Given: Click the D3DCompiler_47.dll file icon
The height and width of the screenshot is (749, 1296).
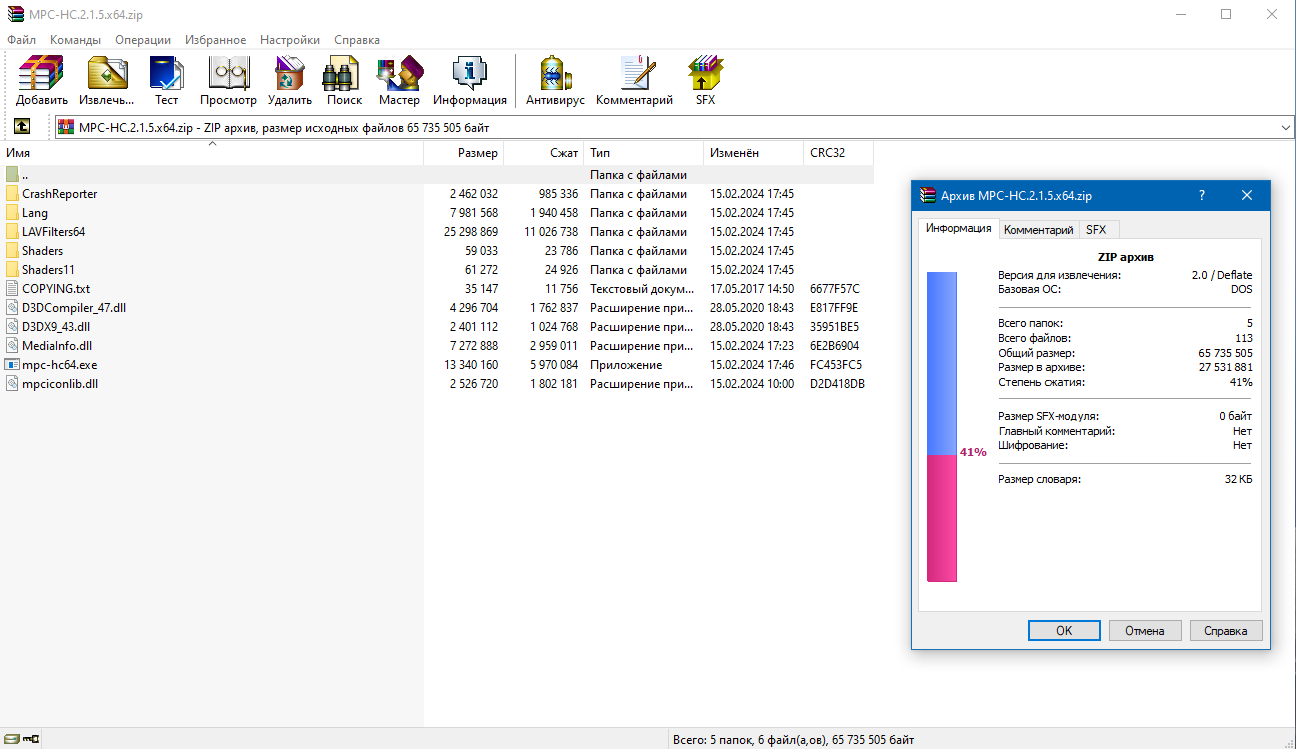Looking at the screenshot, I should coord(12,308).
